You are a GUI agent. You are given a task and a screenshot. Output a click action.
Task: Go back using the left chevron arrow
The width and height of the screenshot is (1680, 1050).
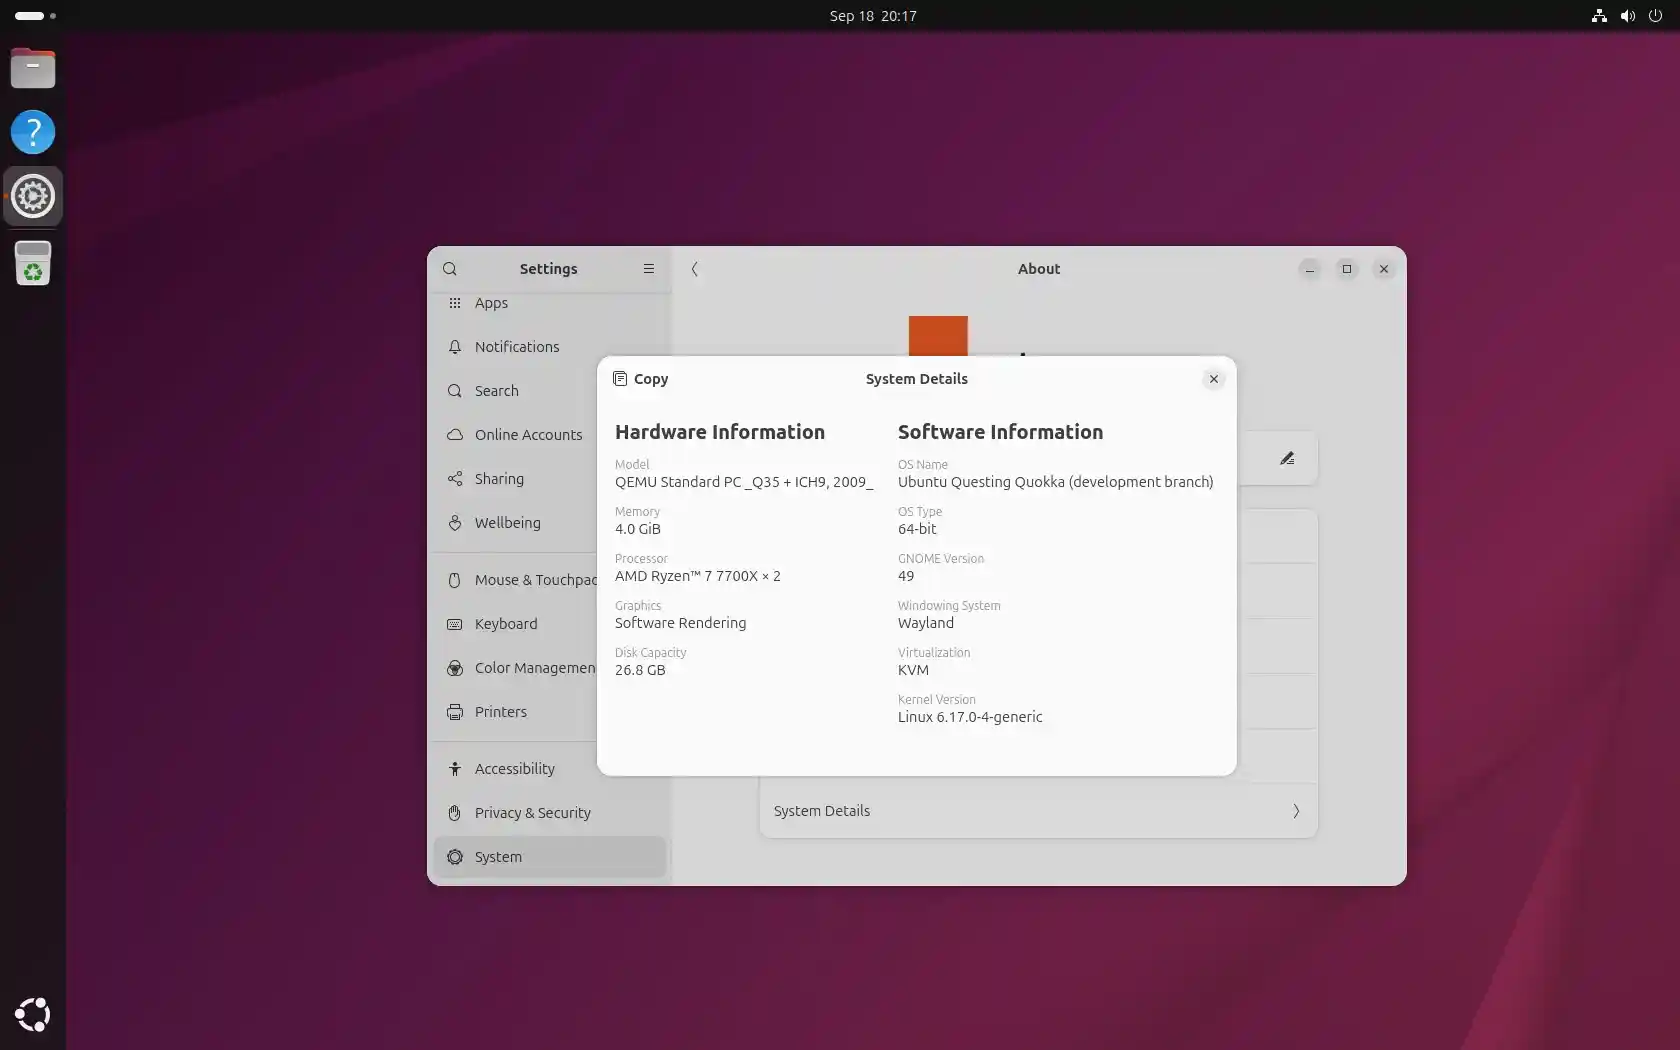coord(695,269)
